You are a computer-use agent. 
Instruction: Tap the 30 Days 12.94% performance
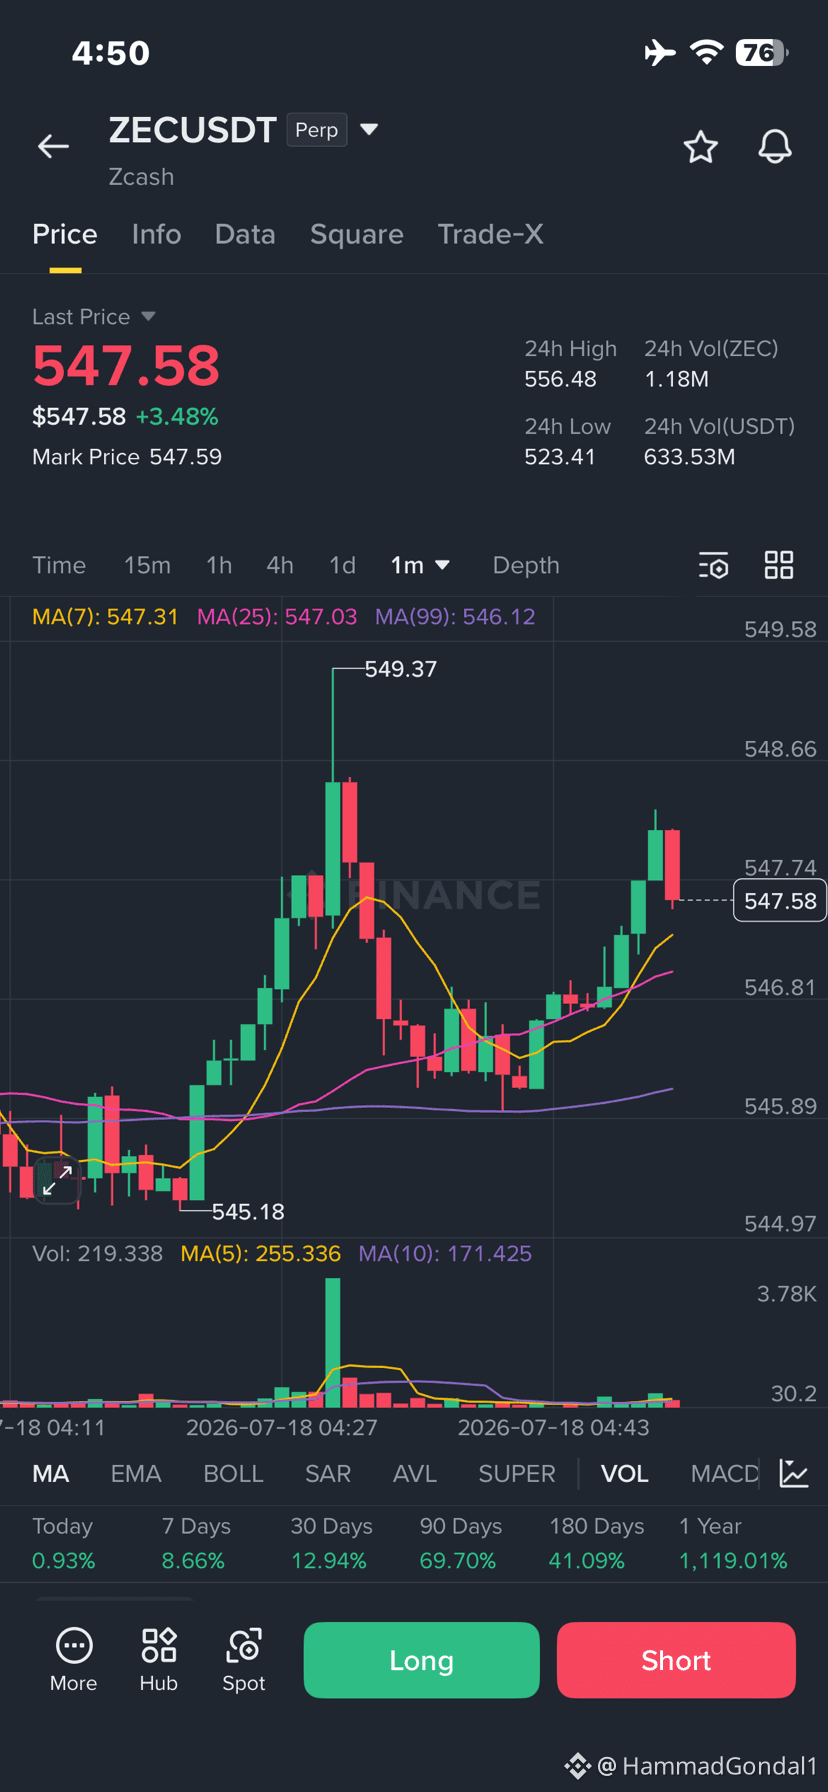point(331,1543)
